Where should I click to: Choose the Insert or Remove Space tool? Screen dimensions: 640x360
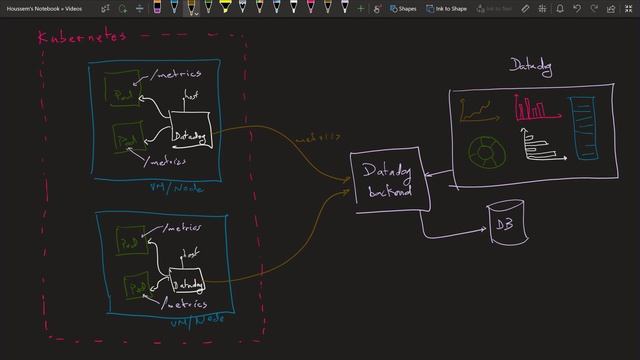(x=140, y=9)
